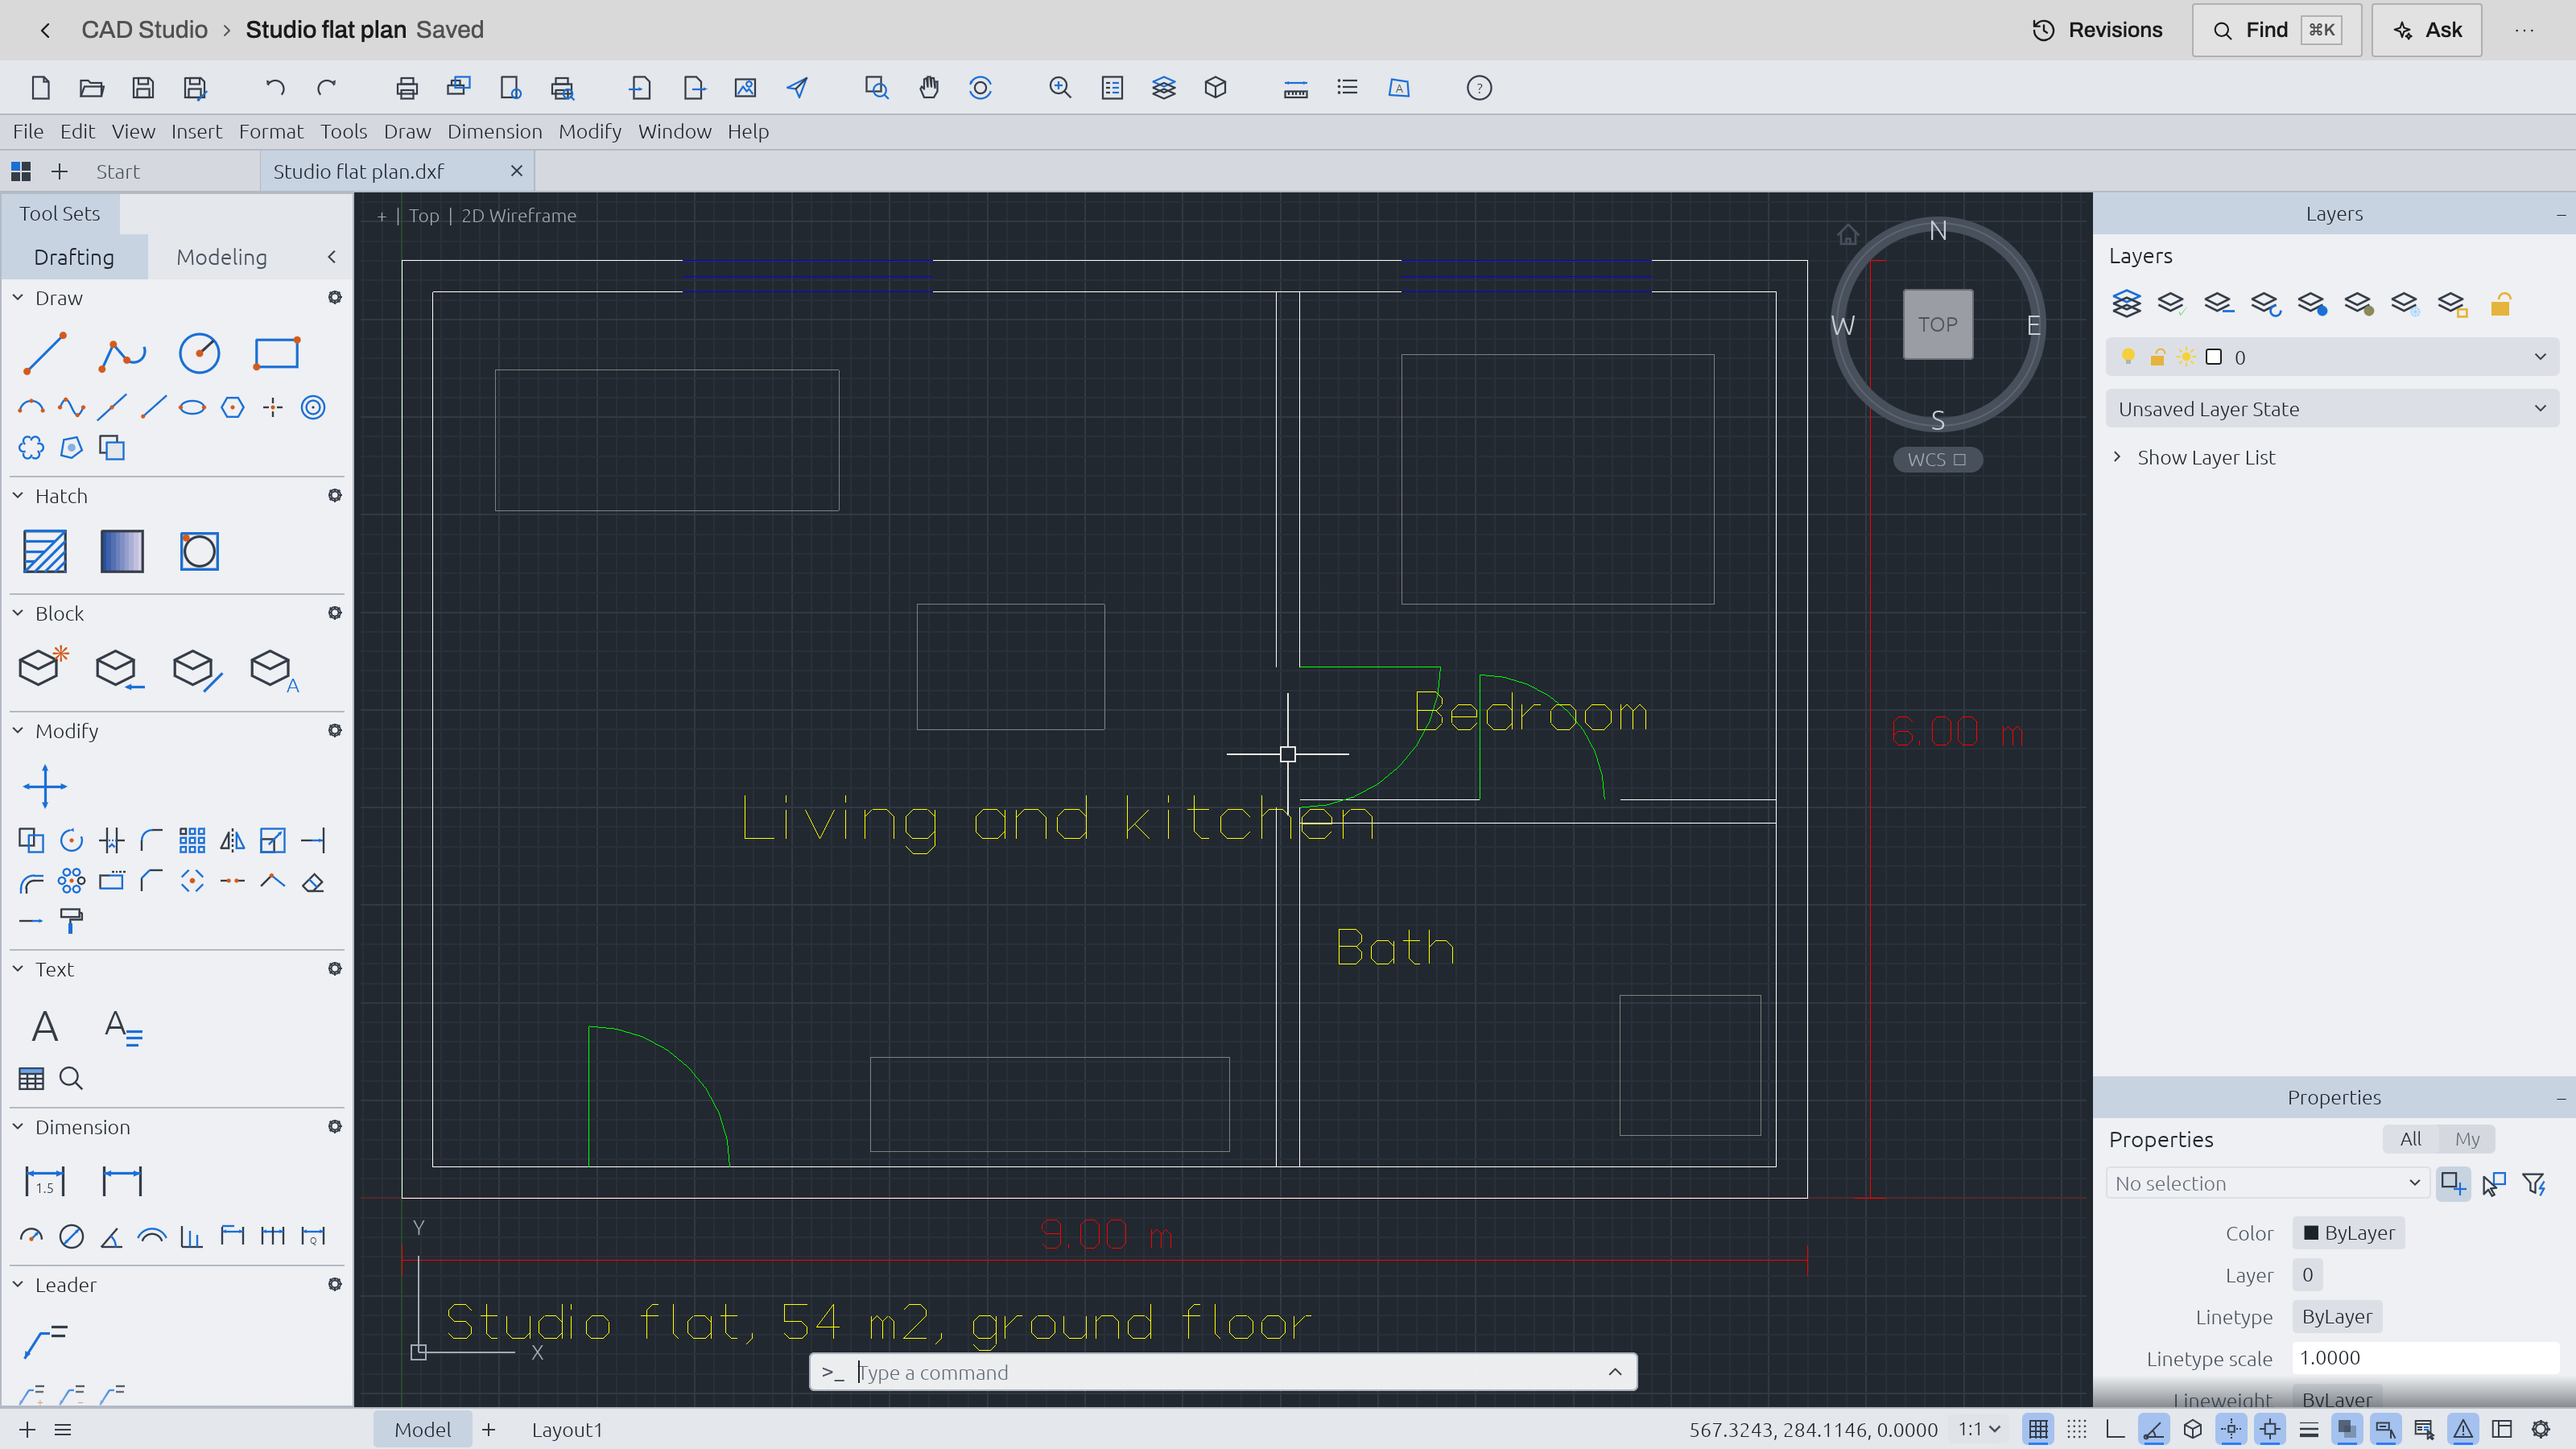2576x1449 pixels.
Task: Open the No selection dropdown
Action: [x=2268, y=1183]
